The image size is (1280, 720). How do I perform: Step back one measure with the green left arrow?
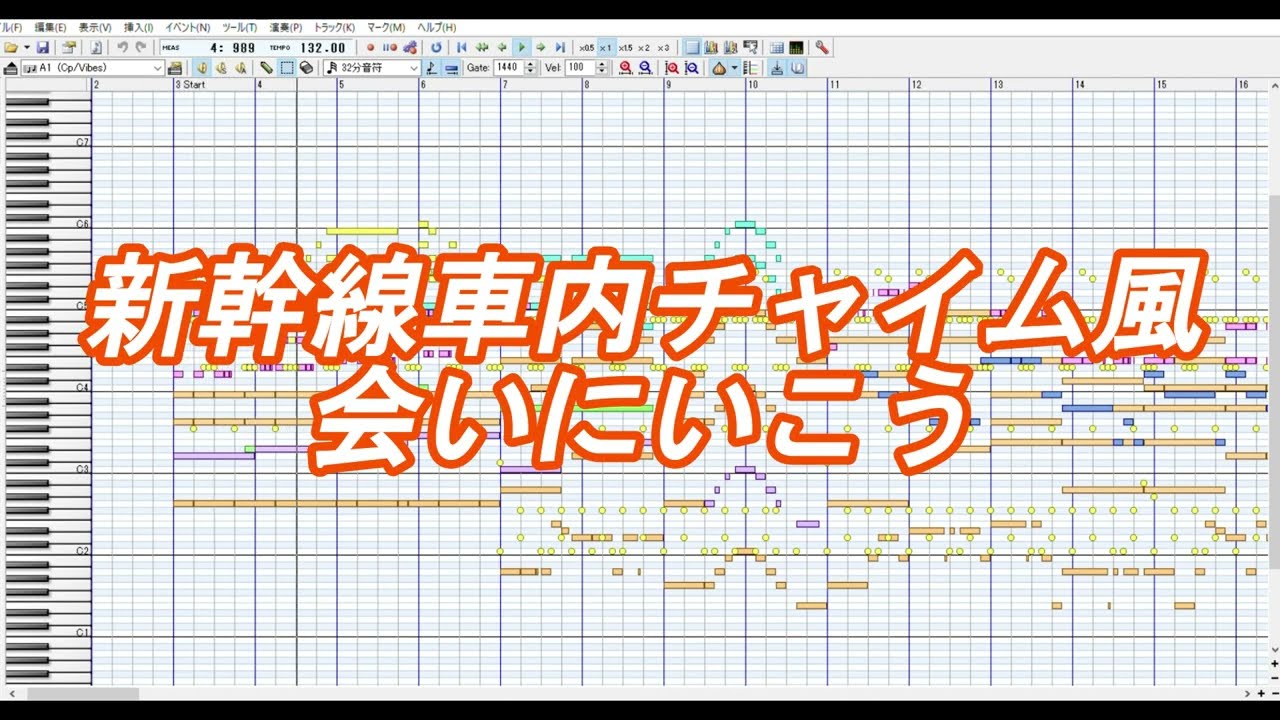(x=501, y=47)
